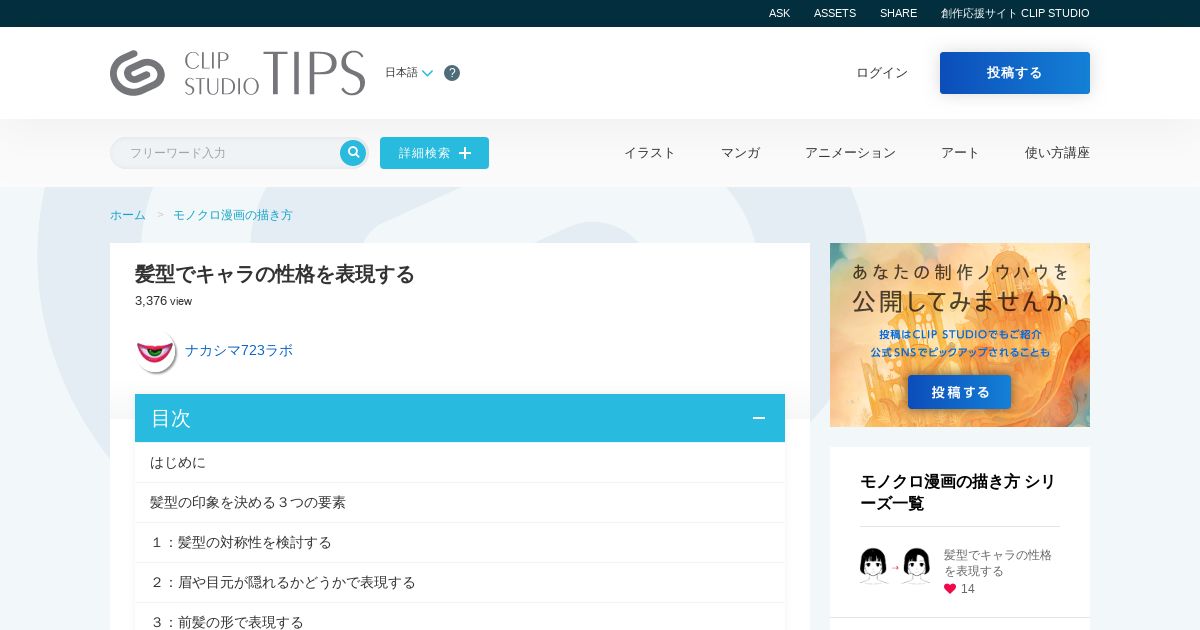Jump to はじめに section

pyautogui.click(x=460, y=462)
